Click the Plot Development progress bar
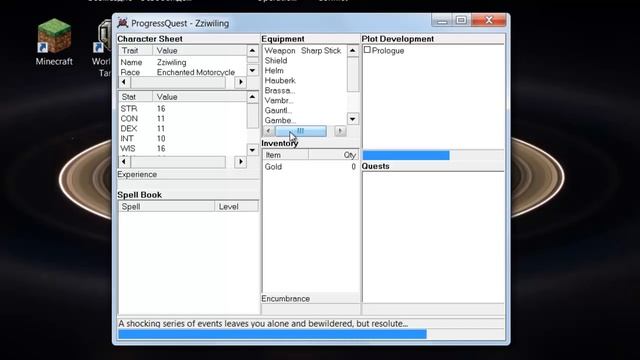The image size is (640, 360). [x=433, y=155]
